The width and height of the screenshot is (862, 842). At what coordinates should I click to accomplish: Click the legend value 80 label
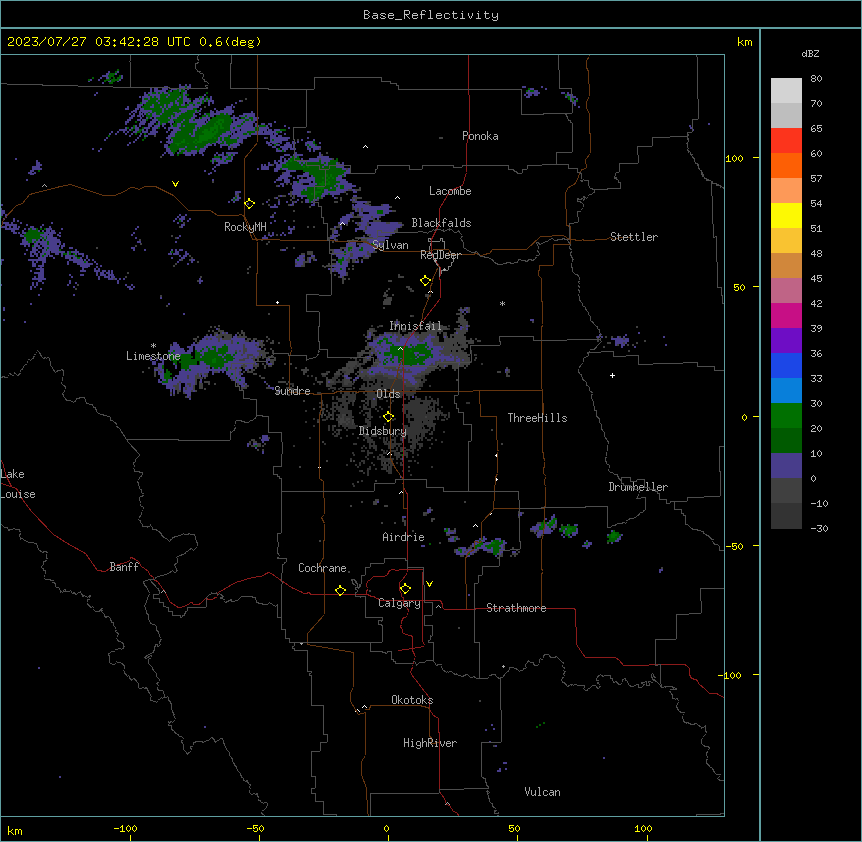[x=816, y=78]
